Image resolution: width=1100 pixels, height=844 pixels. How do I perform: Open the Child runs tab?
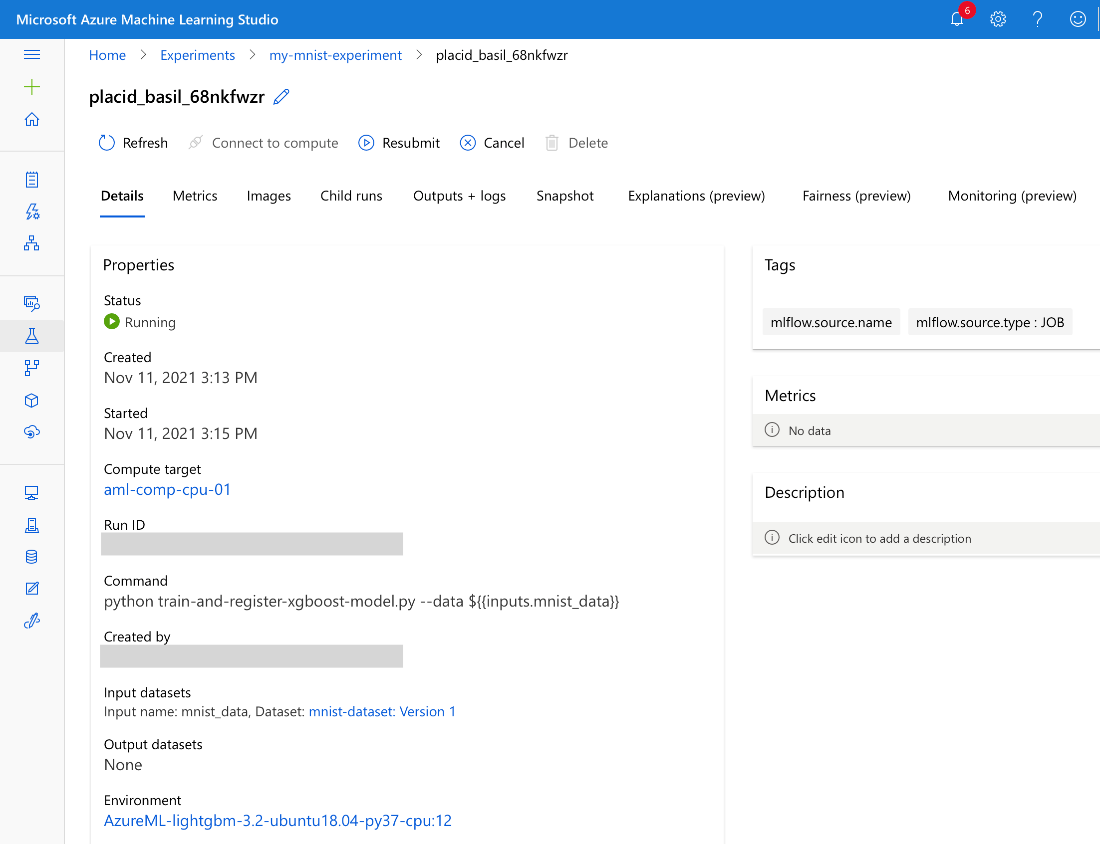coord(351,196)
